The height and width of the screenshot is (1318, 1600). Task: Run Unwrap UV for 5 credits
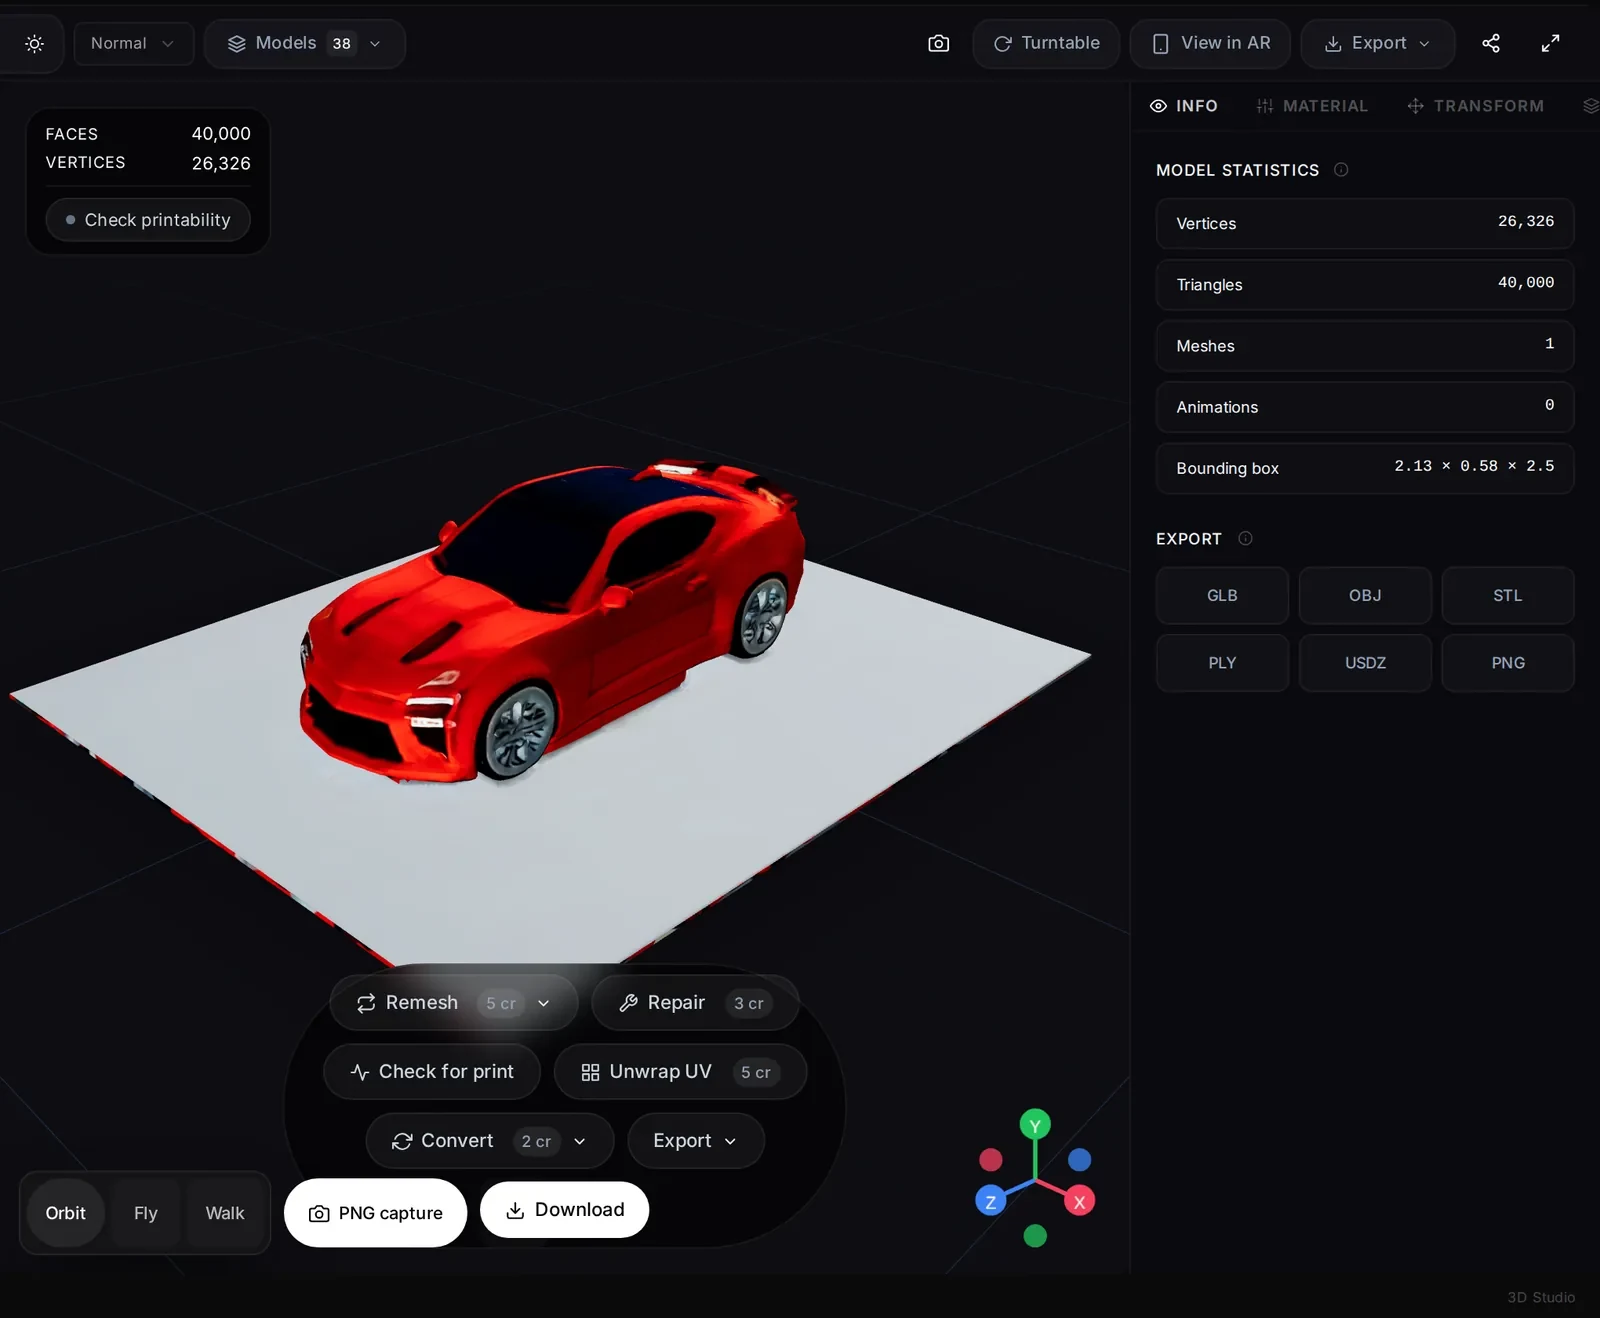pos(680,1072)
